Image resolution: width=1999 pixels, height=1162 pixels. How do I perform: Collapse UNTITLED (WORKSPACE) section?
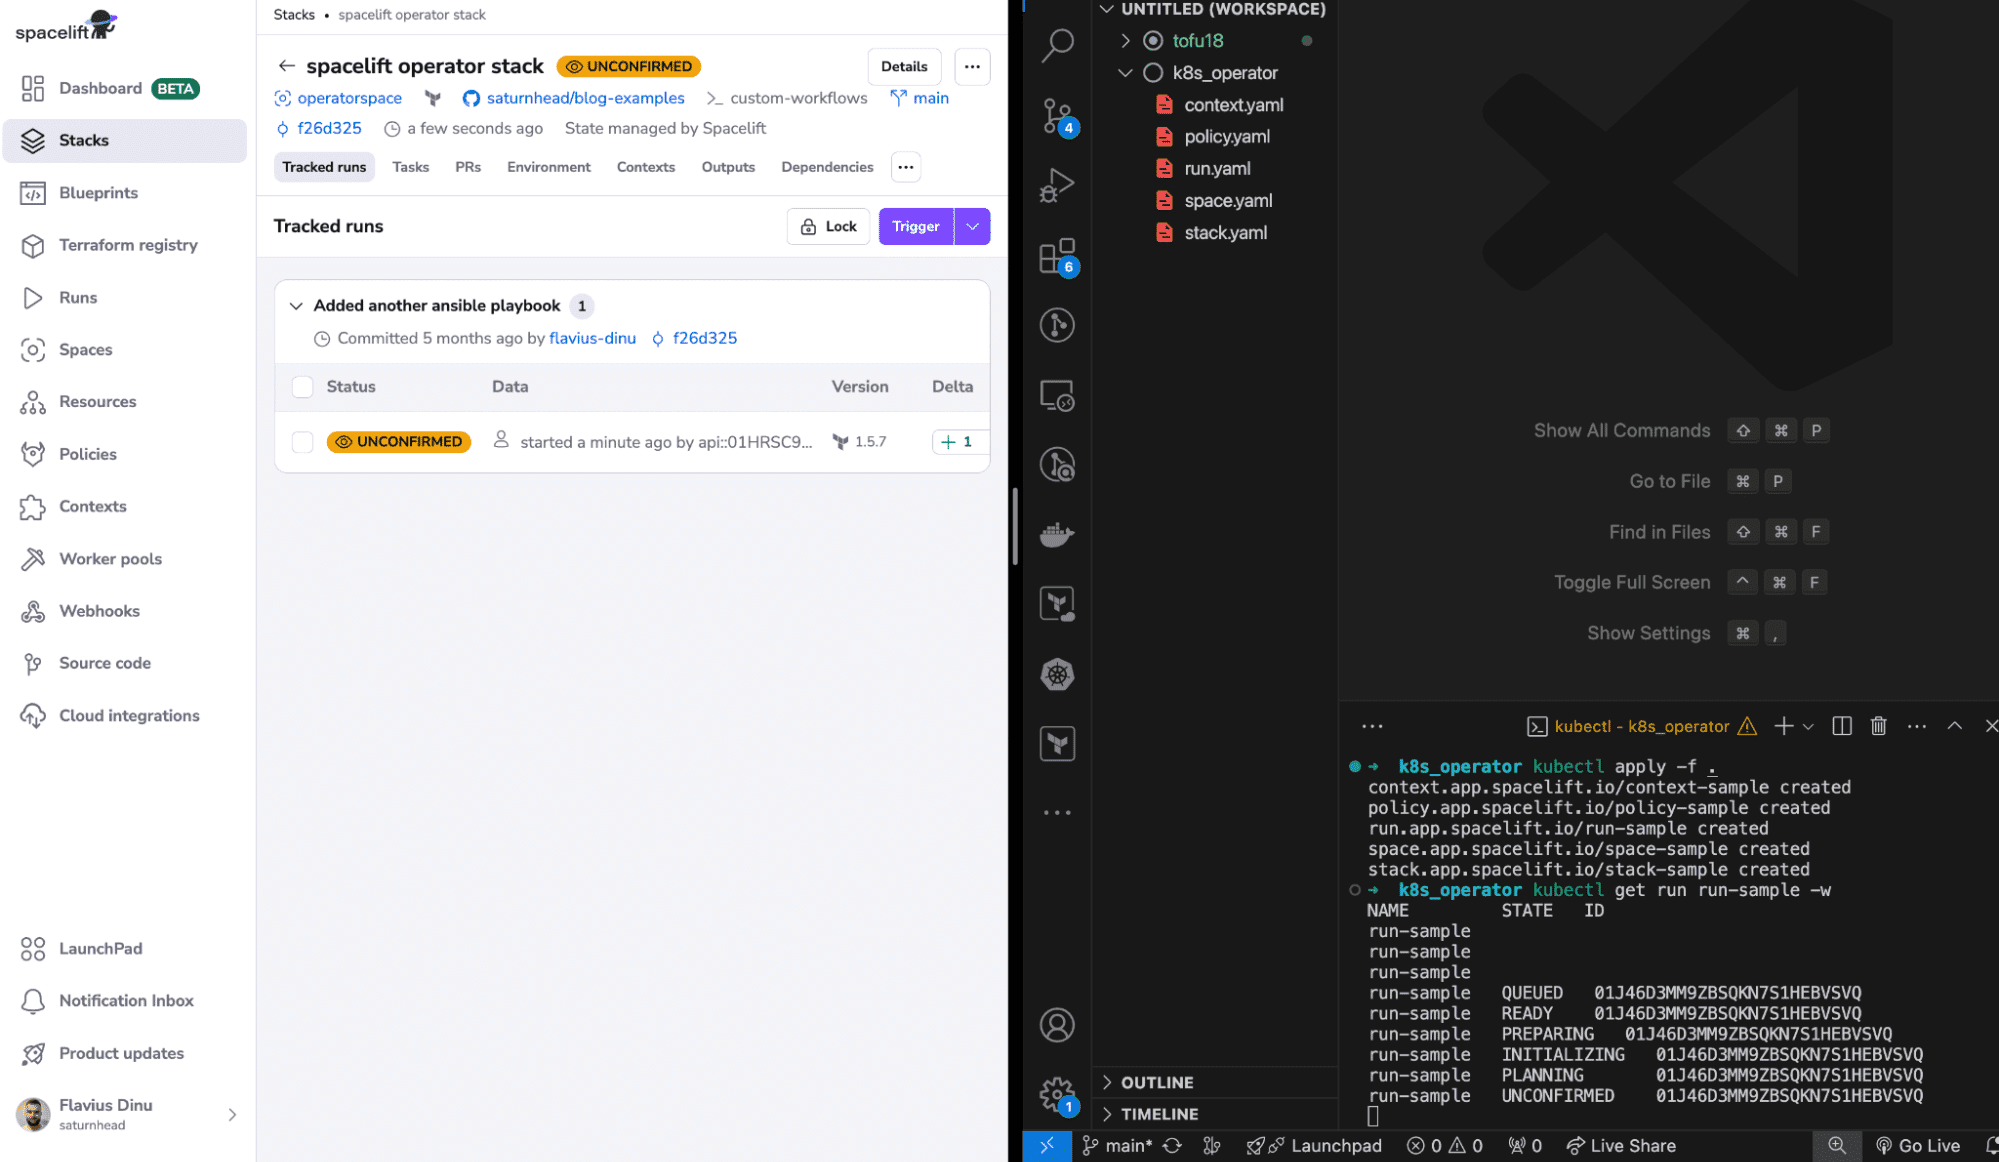(1216, 9)
